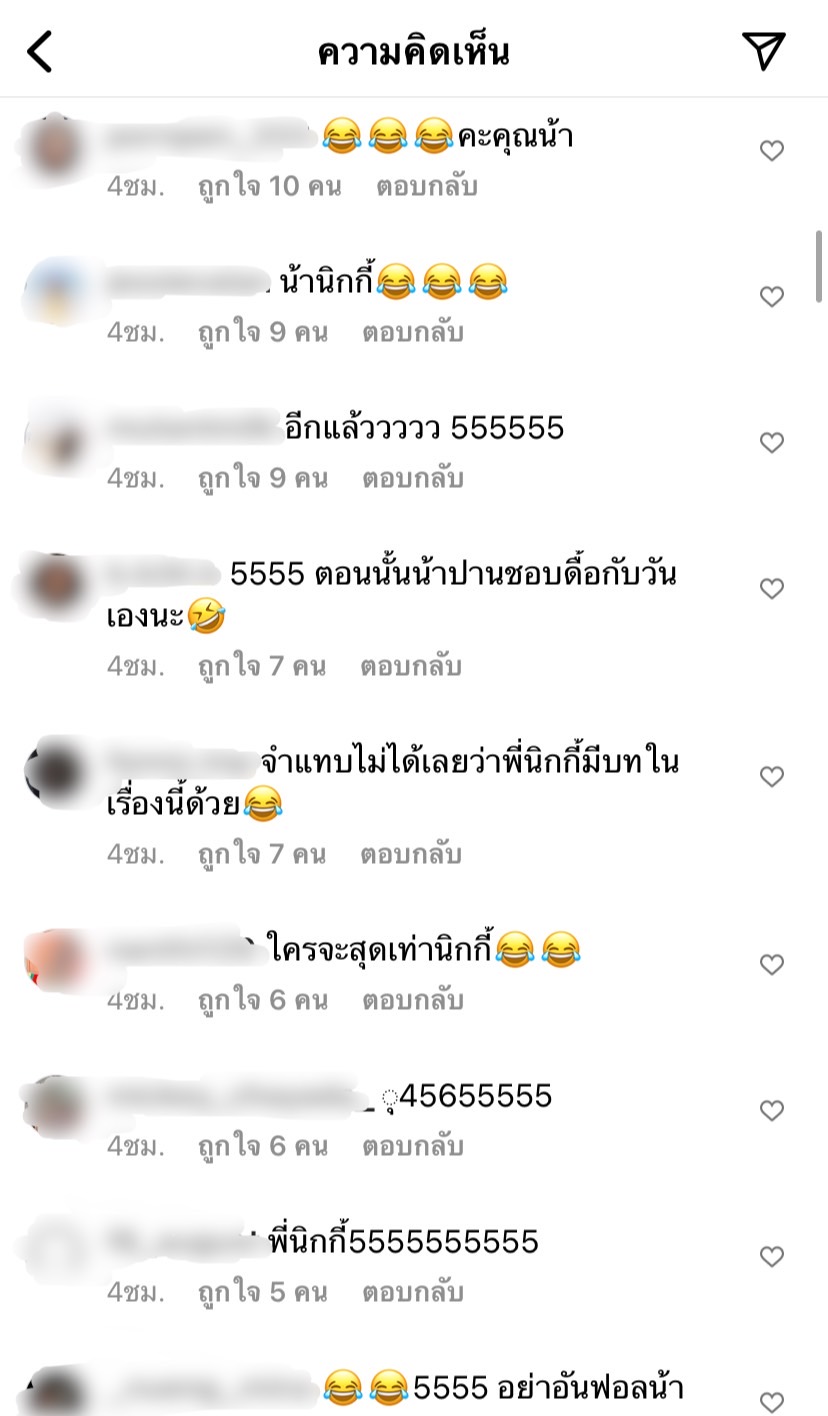Toggle heart on อีกแล้ววววว 555555 comment

coord(771,443)
